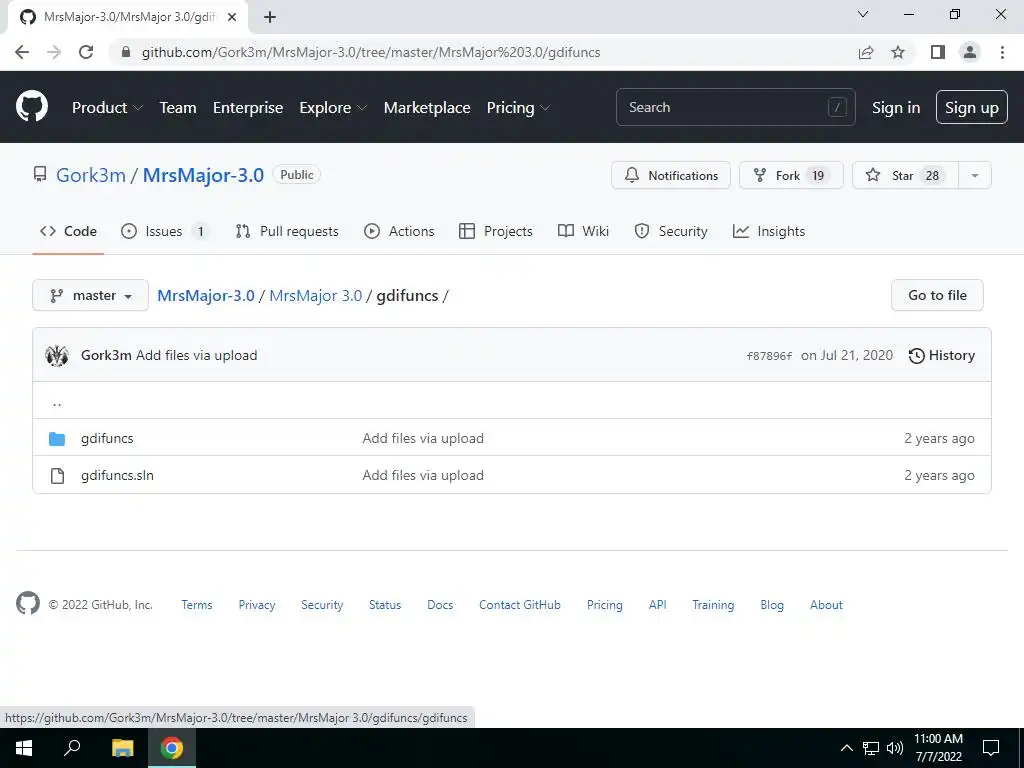Go back with browser back arrow
The image size is (1024, 768).
pos(22,52)
